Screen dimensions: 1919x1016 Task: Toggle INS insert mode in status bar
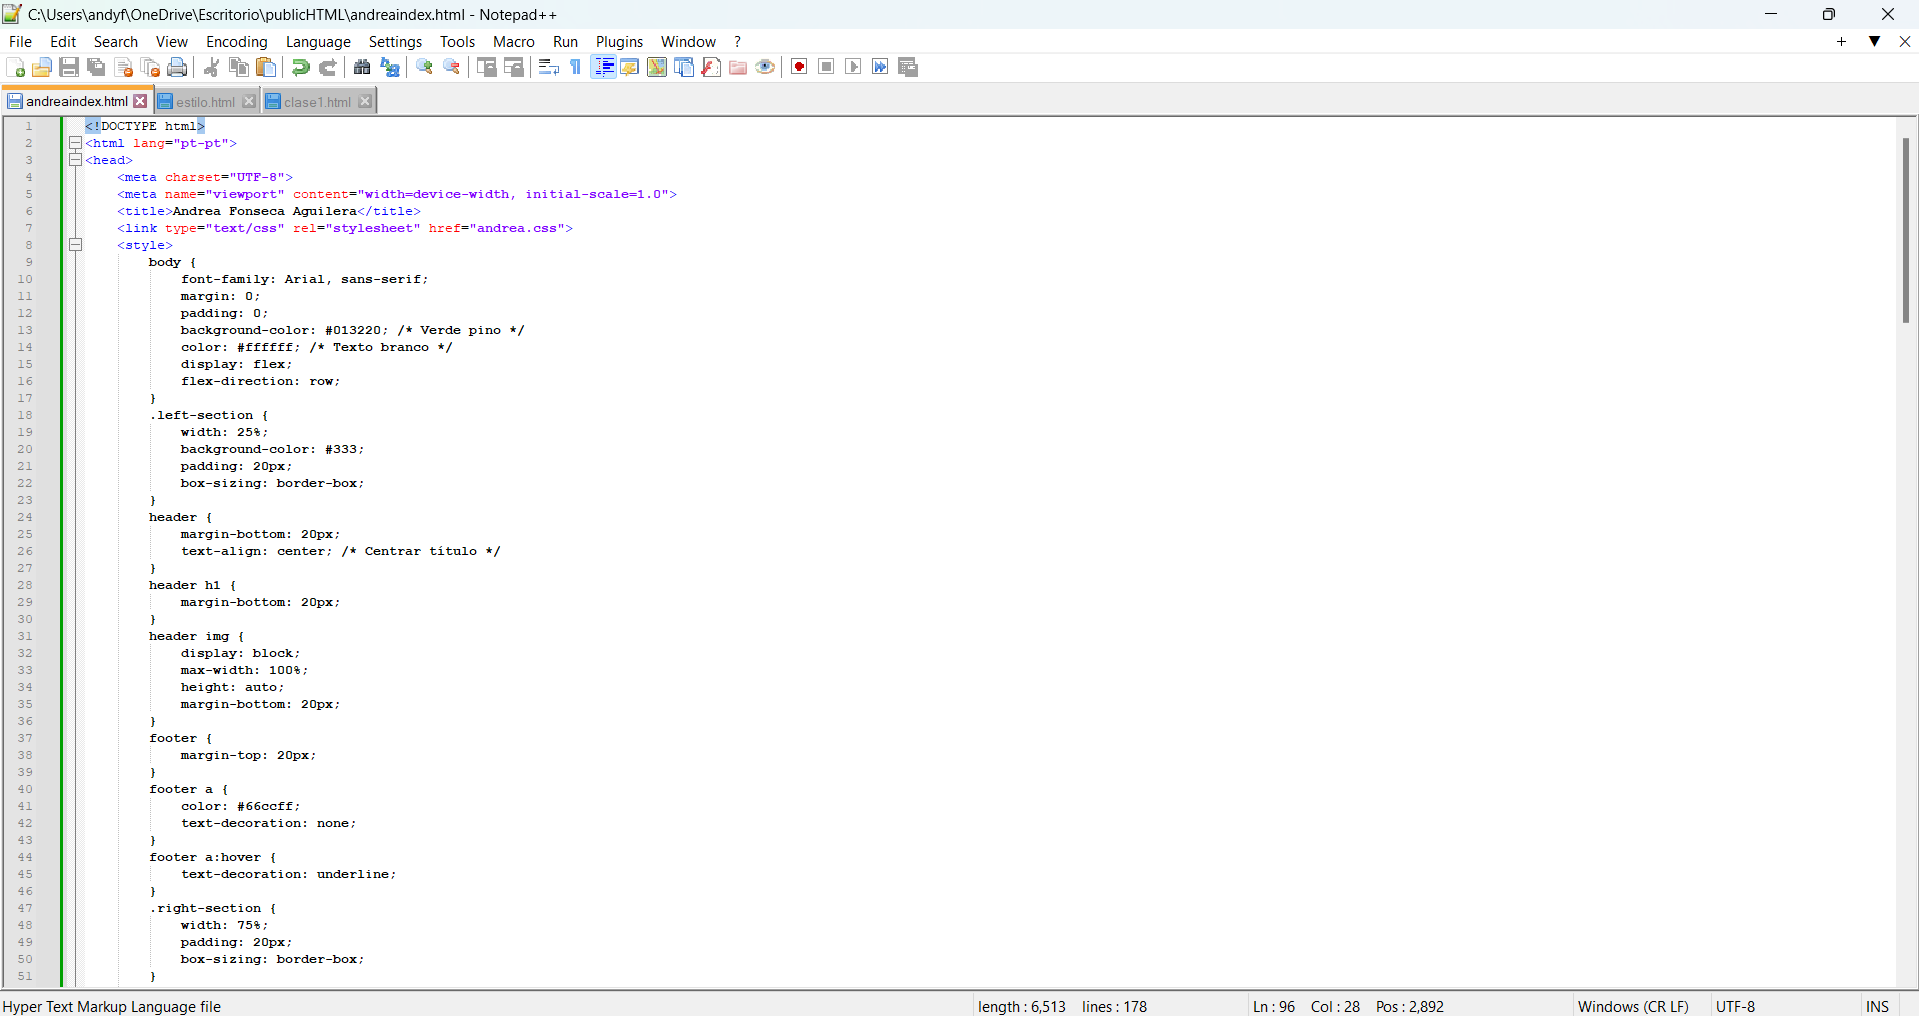(1877, 1006)
